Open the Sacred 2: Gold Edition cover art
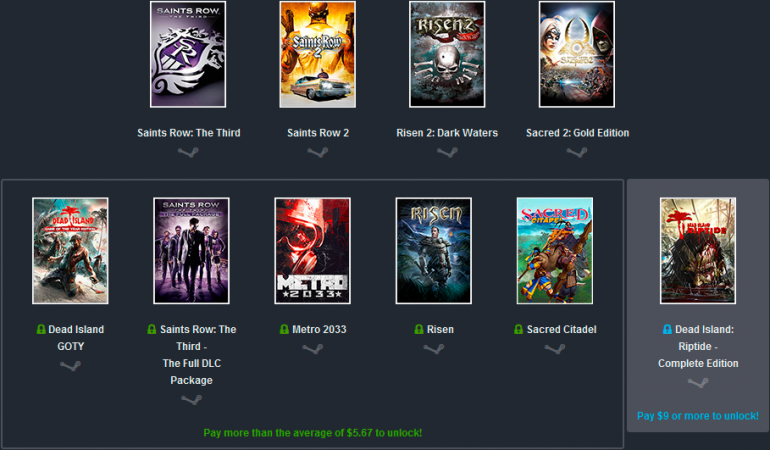This screenshot has height=450, width=770. point(577,54)
